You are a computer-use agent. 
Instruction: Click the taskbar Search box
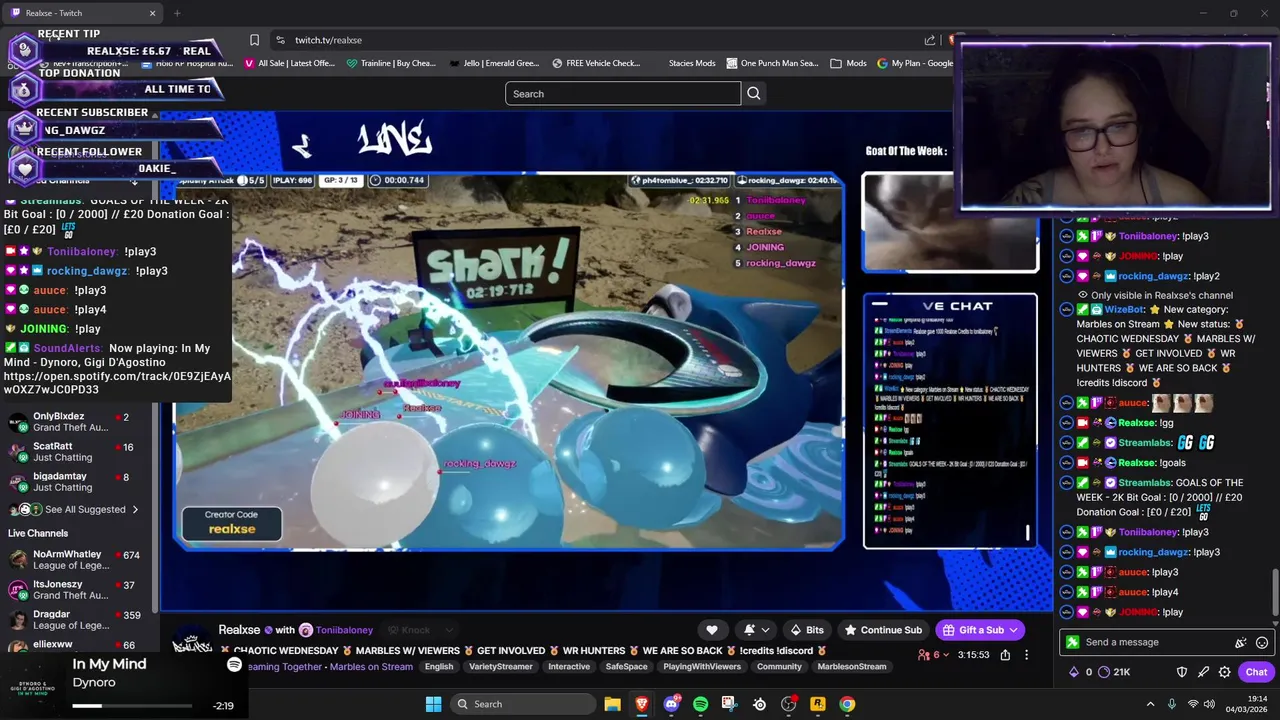pyautogui.click(x=522, y=704)
